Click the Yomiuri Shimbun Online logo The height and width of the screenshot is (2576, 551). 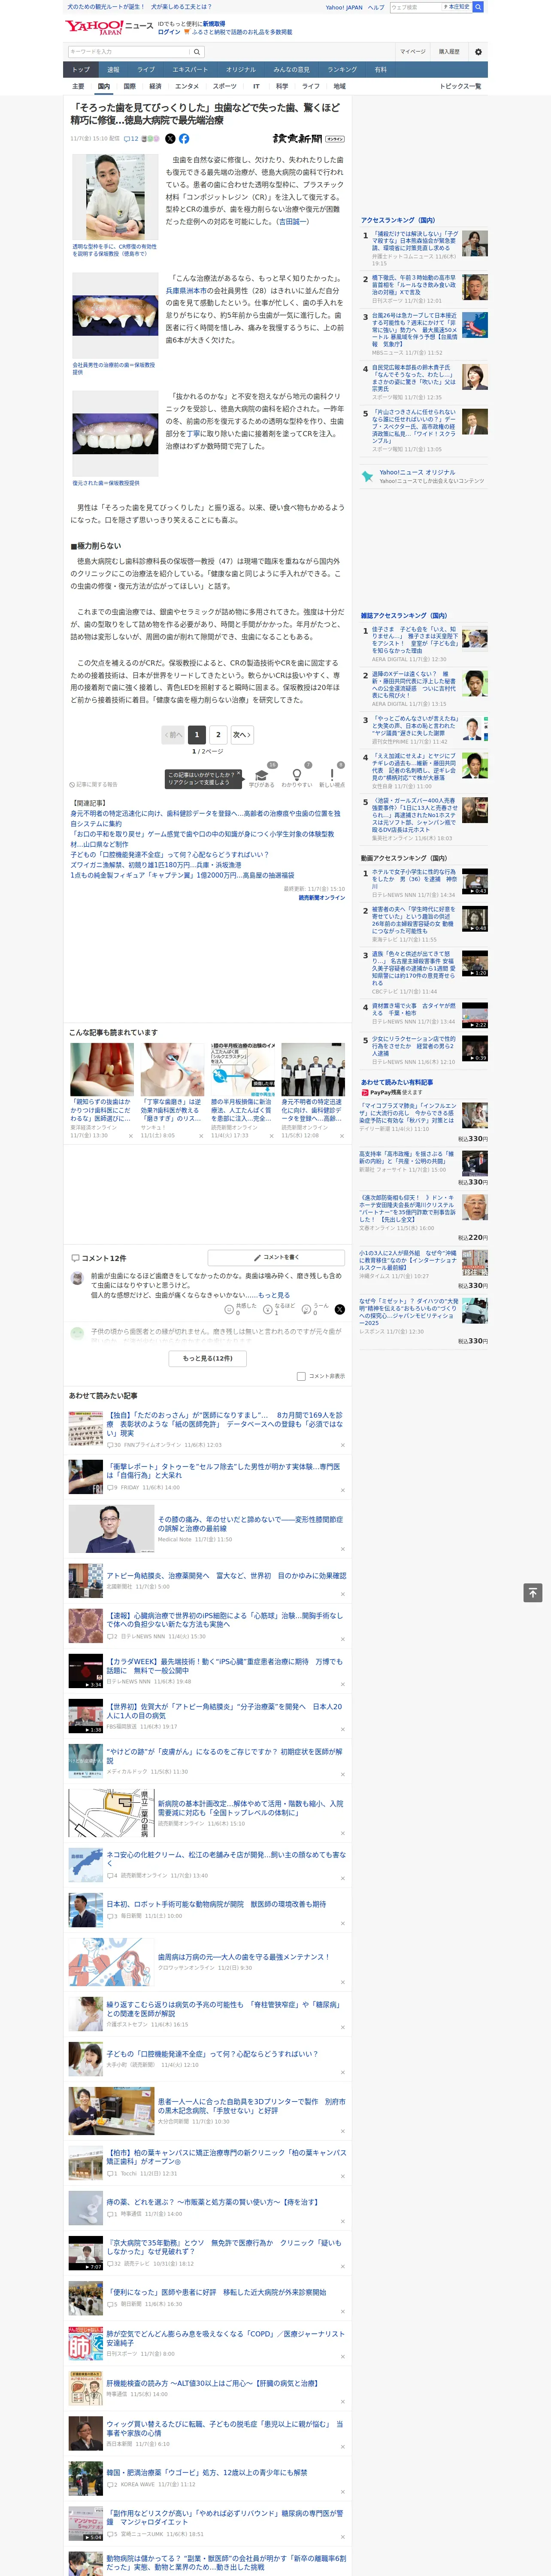[x=308, y=139]
